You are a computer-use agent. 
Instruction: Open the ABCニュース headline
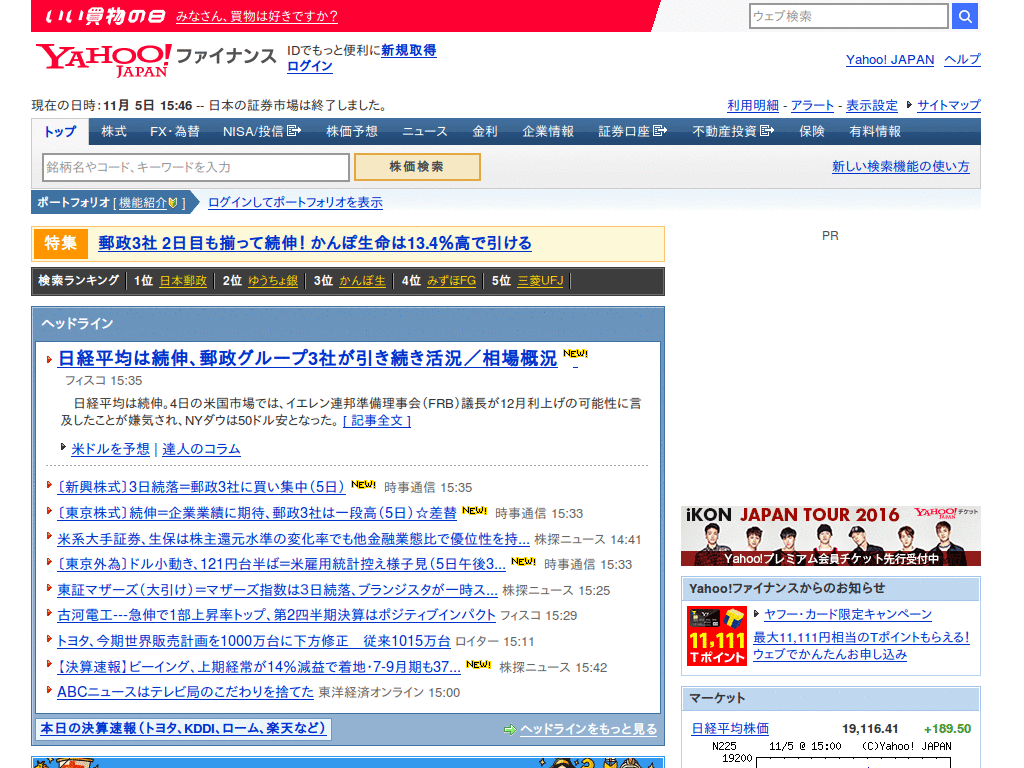(185, 692)
